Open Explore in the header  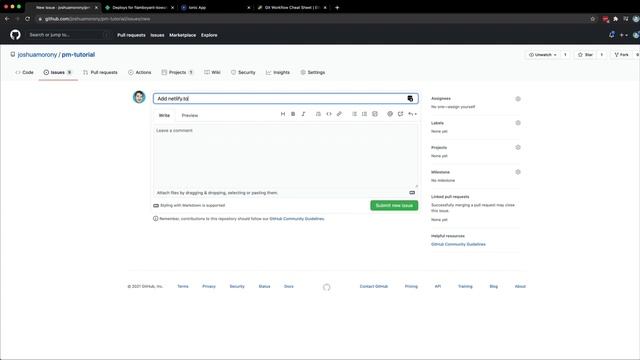point(209,35)
